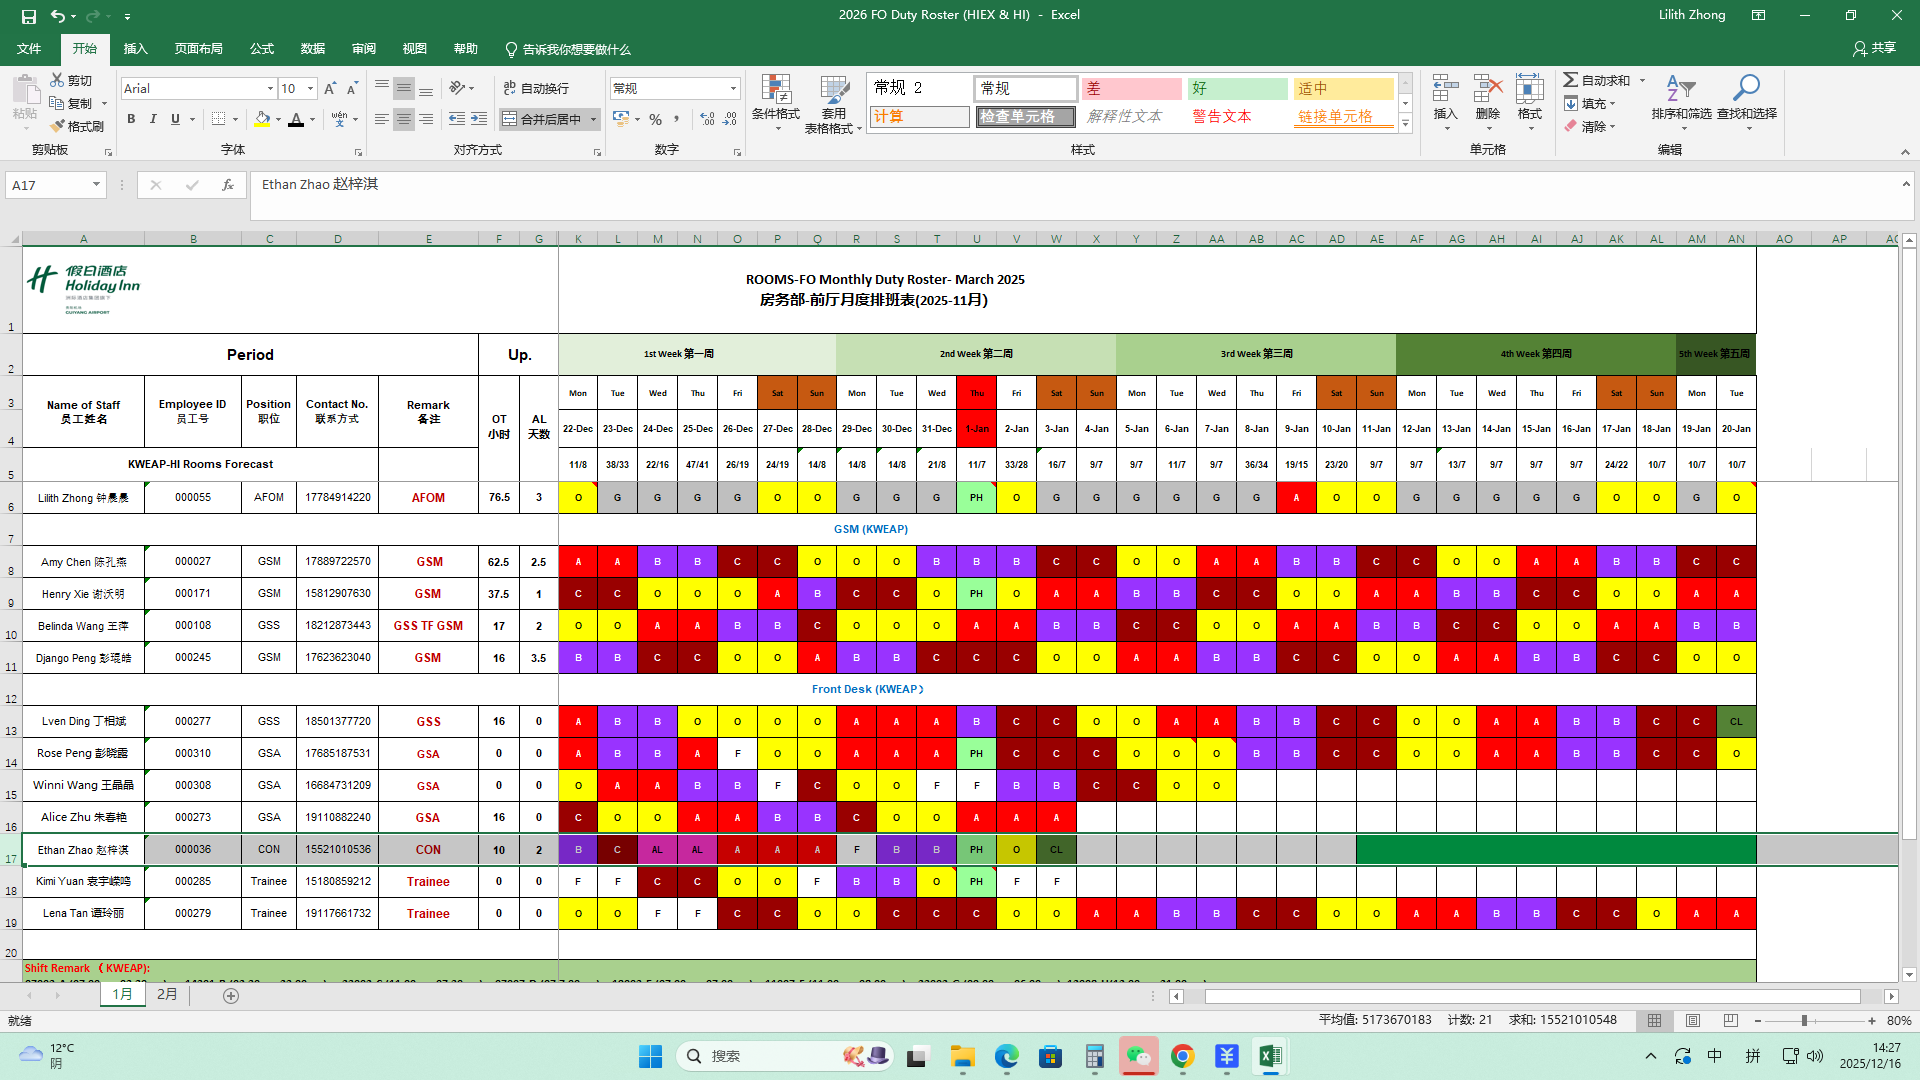Open WeChat from the taskbar
Image resolution: width=1920 pixels, height=1080 pixels.
click(1138, 1056)
